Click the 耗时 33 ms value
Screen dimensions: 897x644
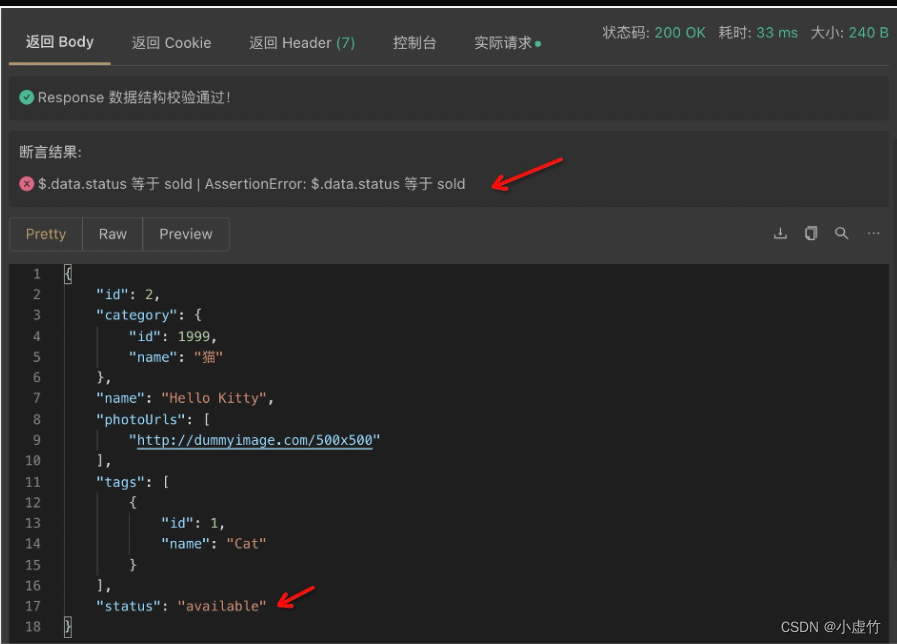758,33
